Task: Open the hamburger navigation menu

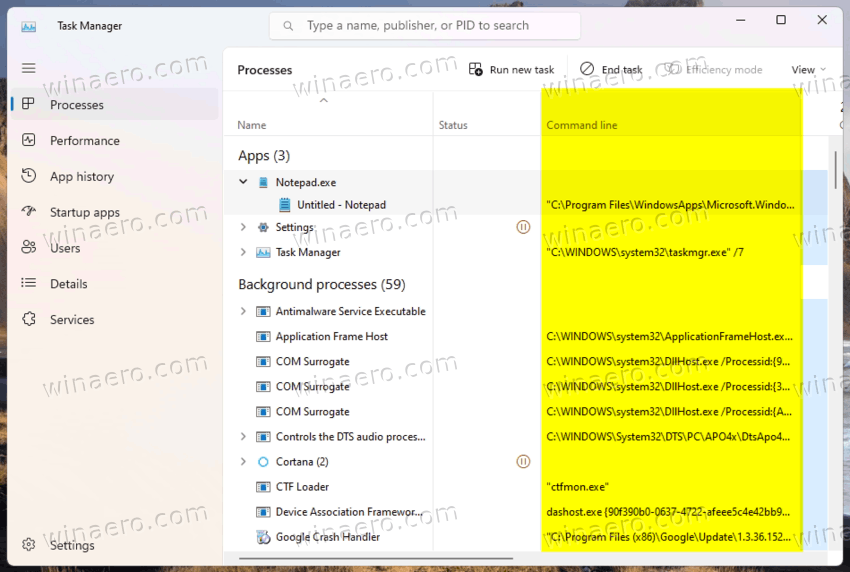Action: tap(28, 68)
